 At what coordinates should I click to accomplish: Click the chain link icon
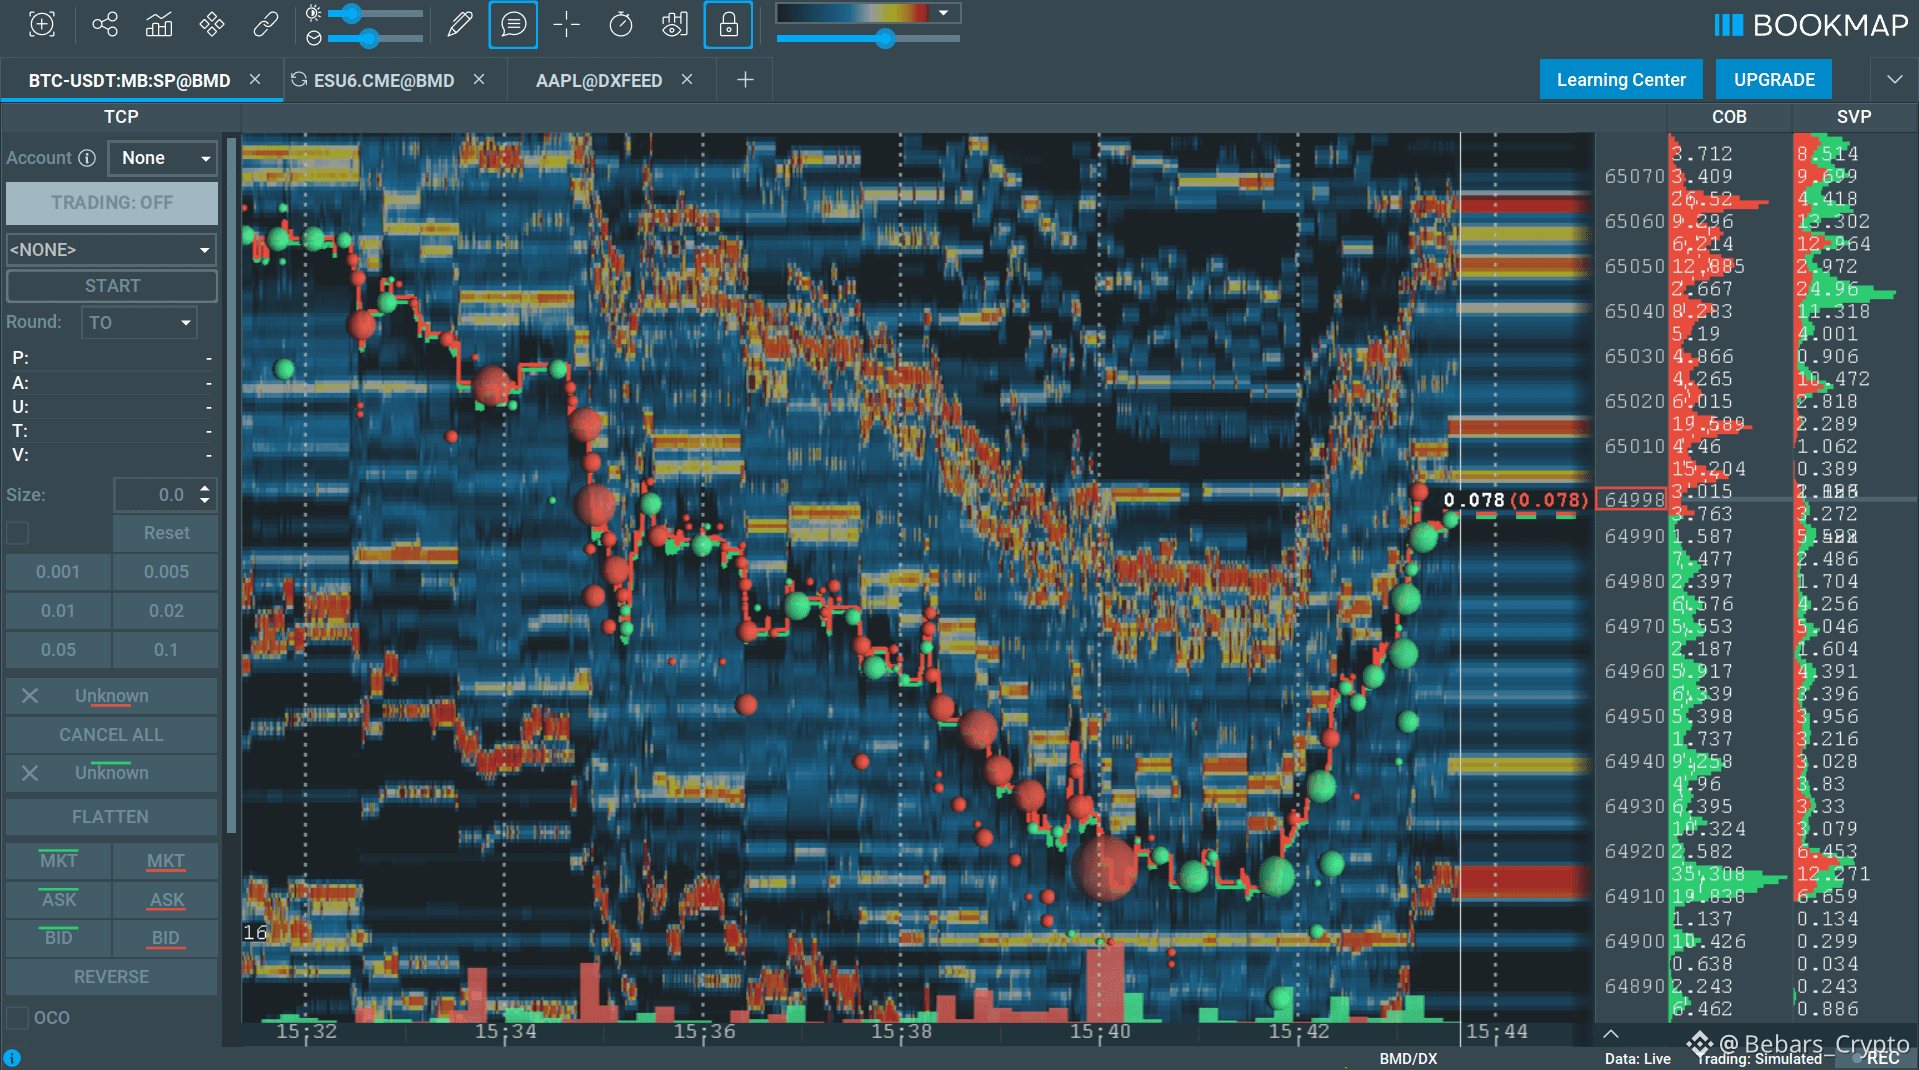[x=265, y=24]
